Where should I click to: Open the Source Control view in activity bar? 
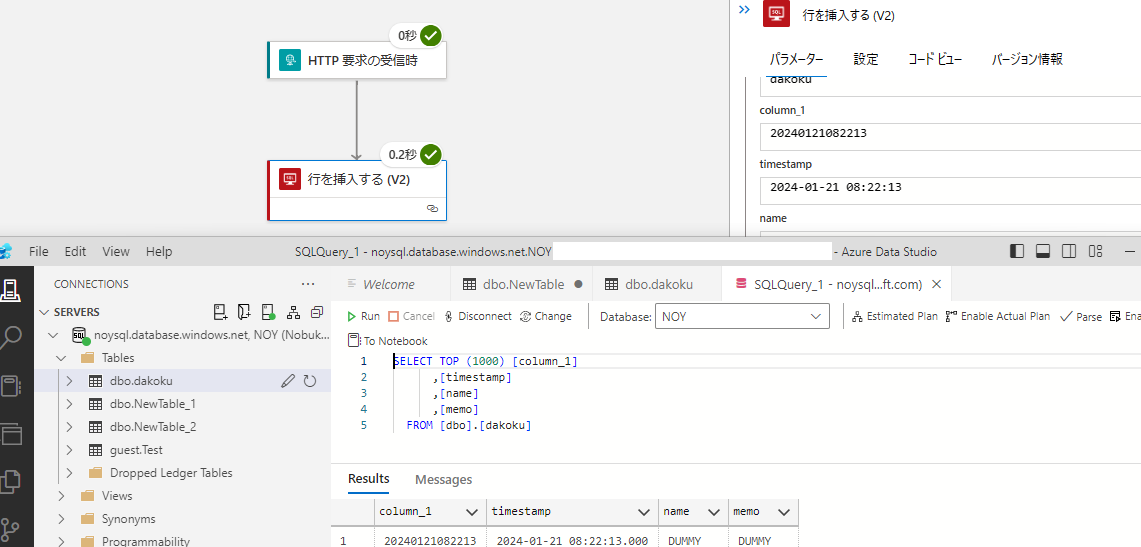12,528
